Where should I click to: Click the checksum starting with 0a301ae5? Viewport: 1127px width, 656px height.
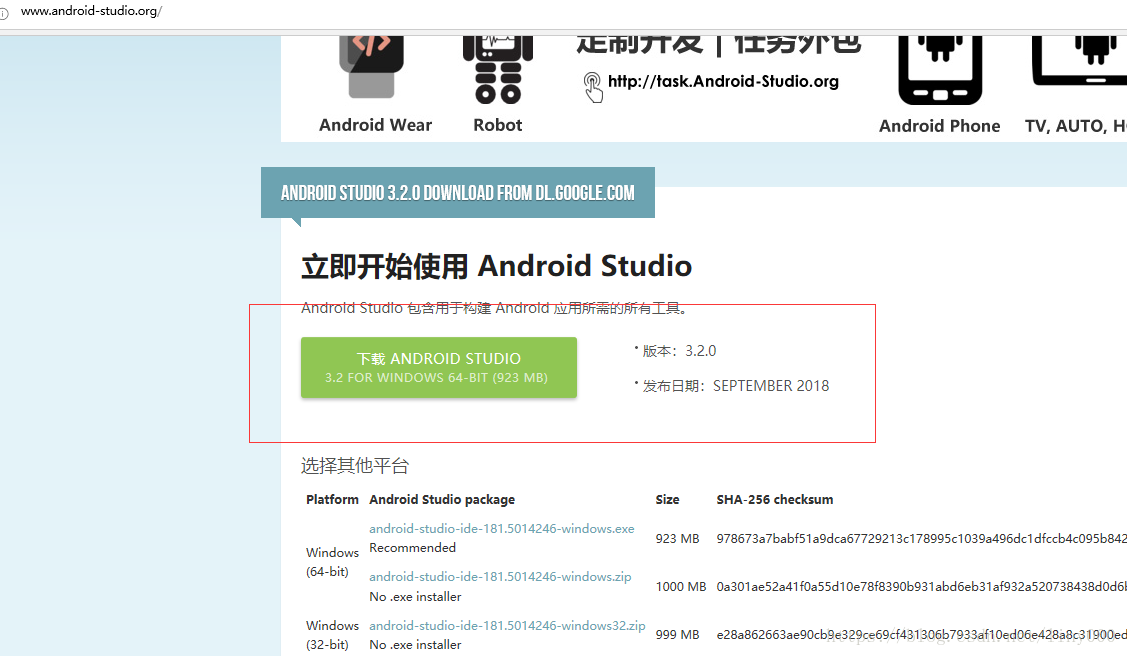pyautogui.click(x=921, y=586)
